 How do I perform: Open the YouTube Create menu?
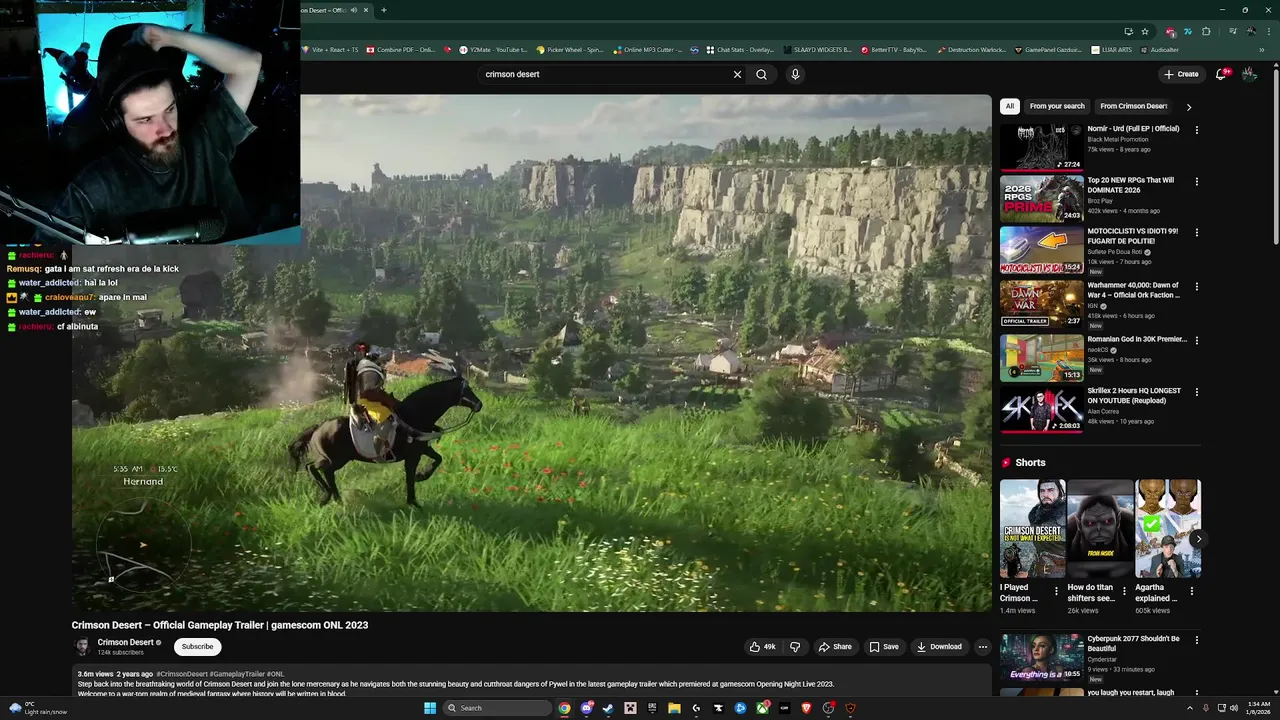1181,74
